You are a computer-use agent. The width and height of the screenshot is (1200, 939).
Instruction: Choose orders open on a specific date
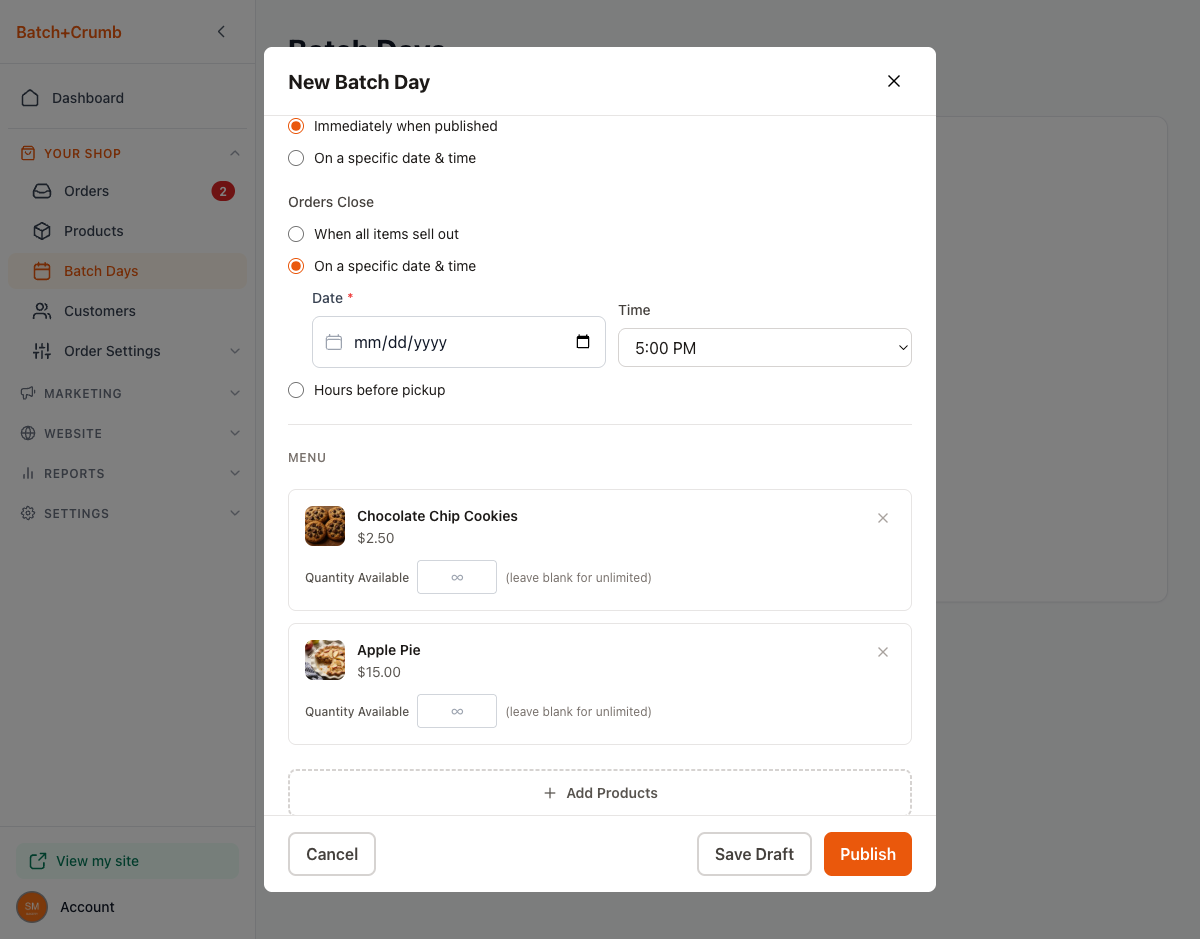pyautogui.click(x=296, y=158)
